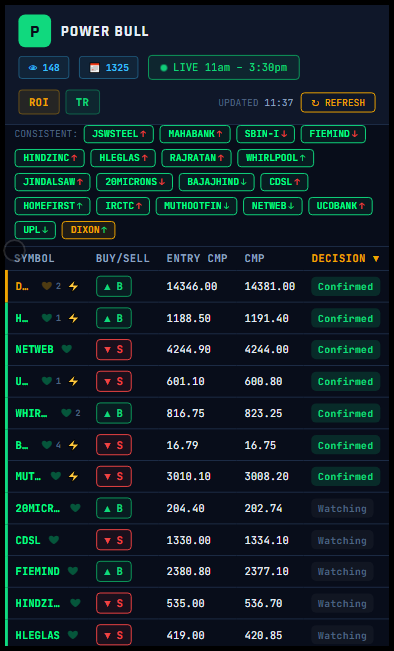
Task: Sort by the DECISION column dropdown
Action: [345, 259]
